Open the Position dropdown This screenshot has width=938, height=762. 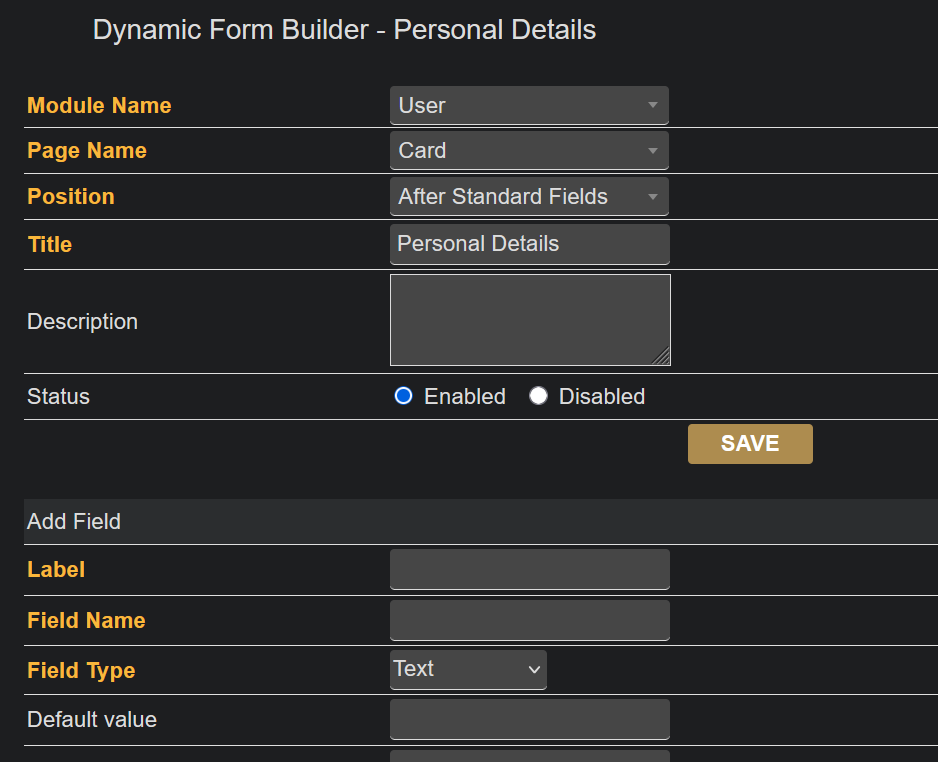pos(528,197)
